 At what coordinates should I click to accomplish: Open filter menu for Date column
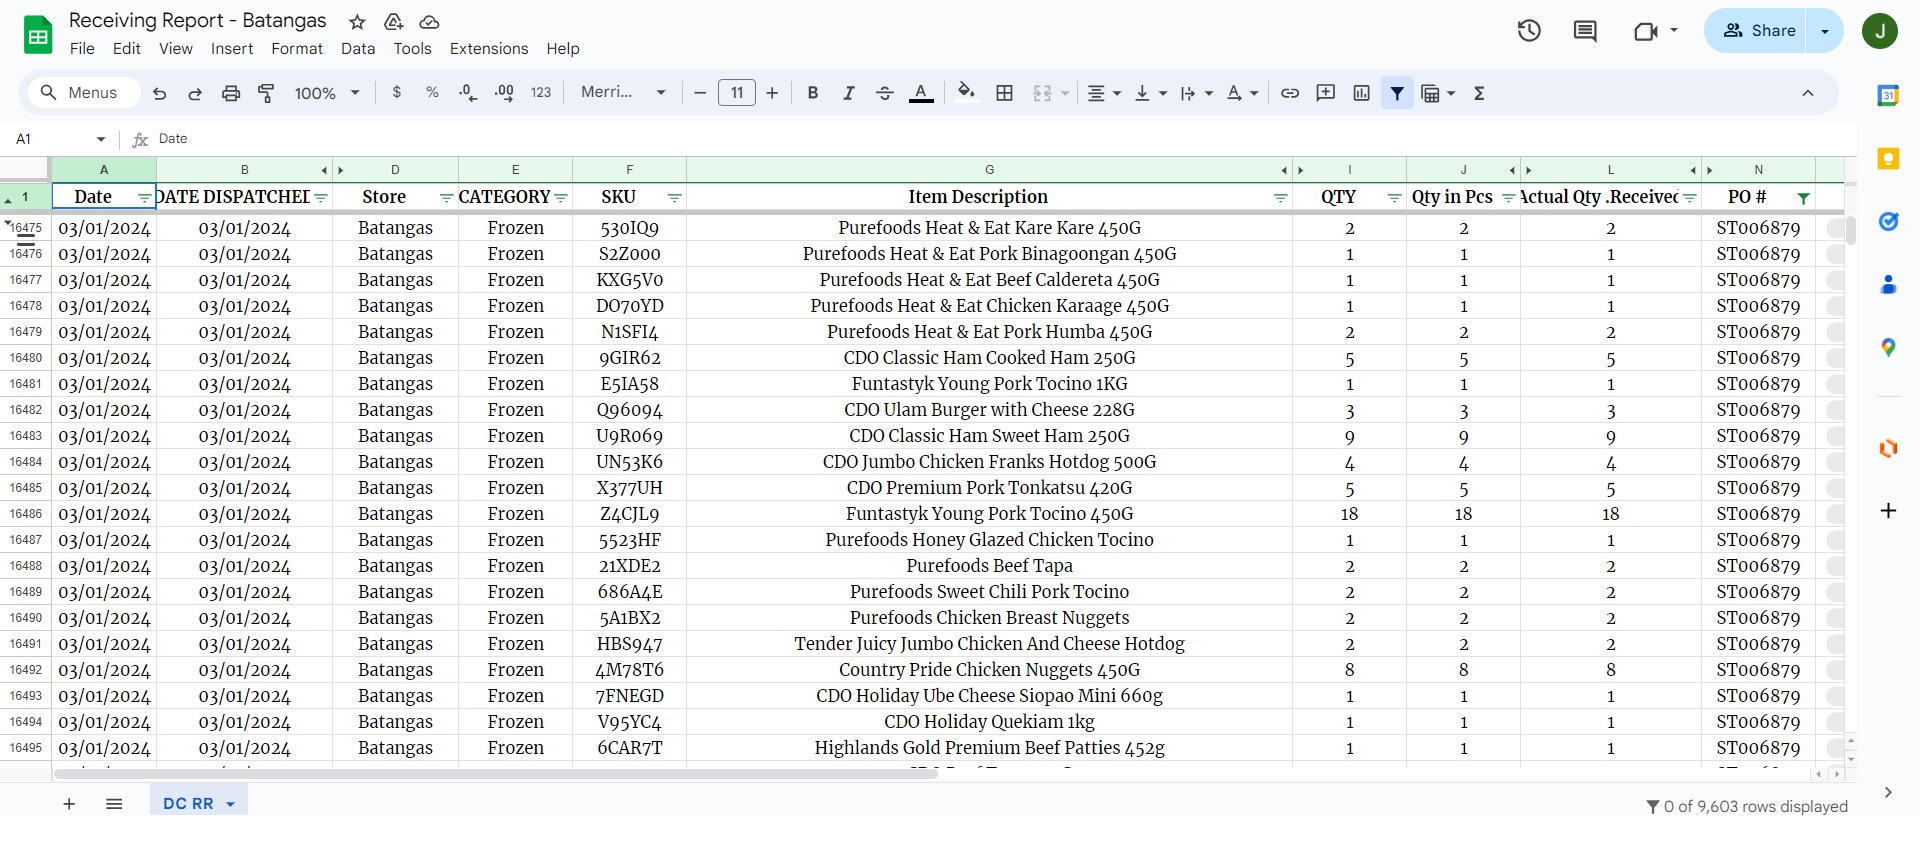tap(144, 198)
